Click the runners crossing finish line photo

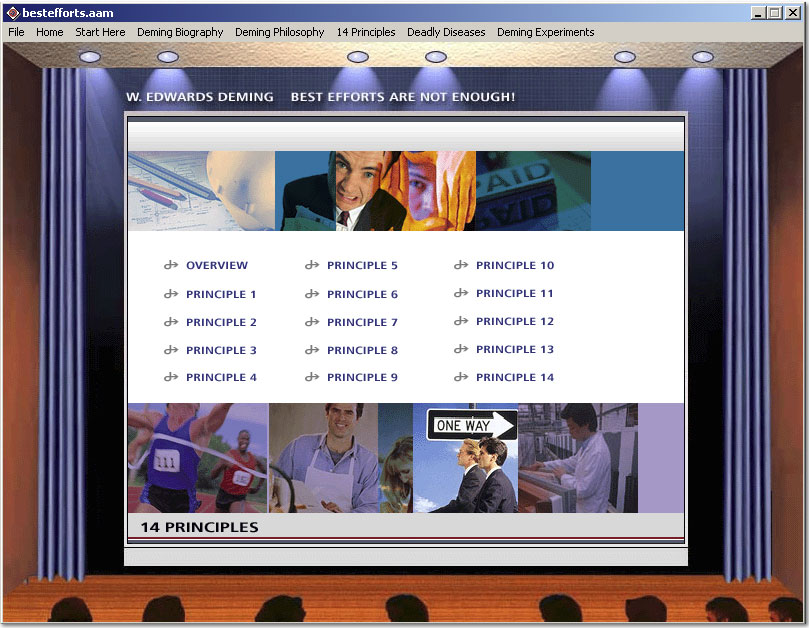click(x=197, y=458)
